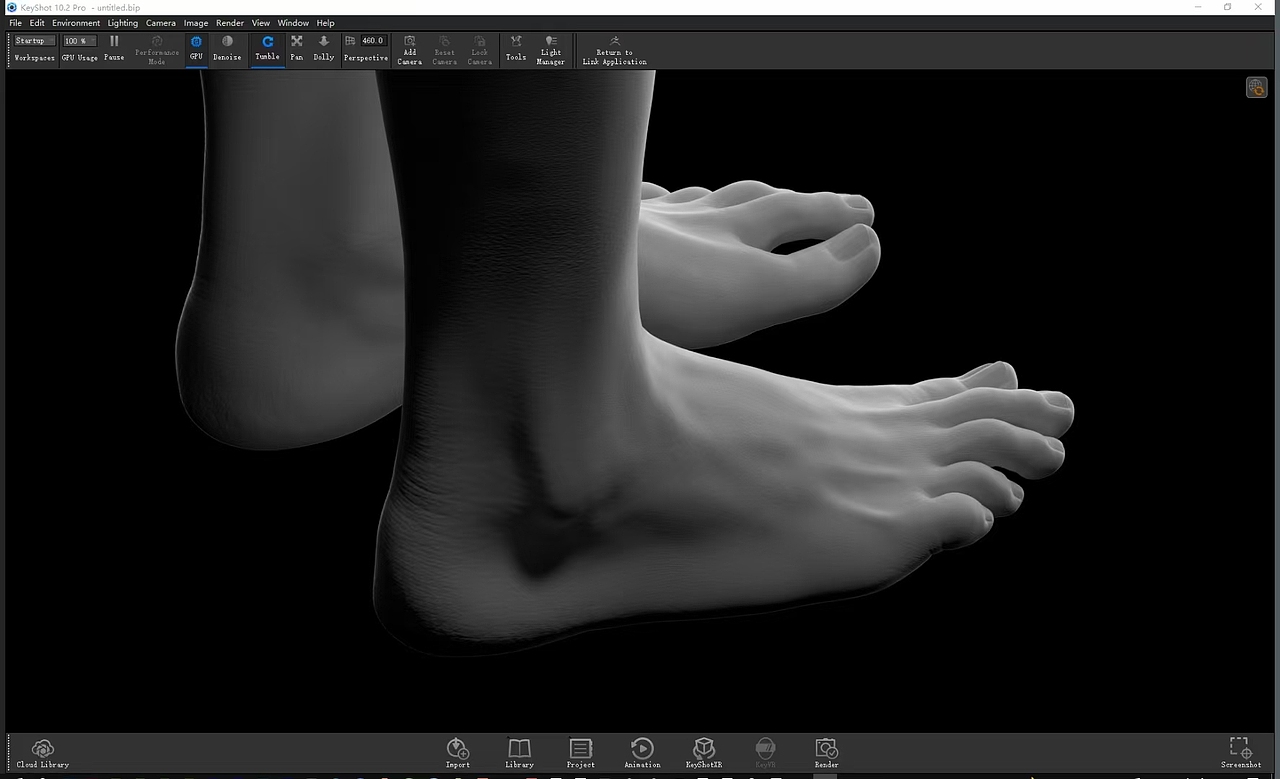The image size is (1280, 779).
Task: Open the Workspaces dropdown showing Startup
Action: (x=35, y=41)
